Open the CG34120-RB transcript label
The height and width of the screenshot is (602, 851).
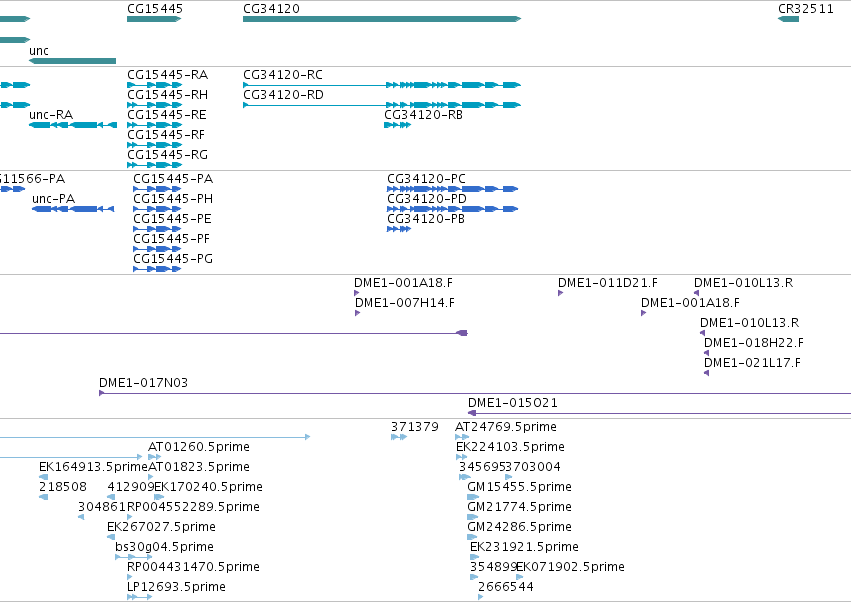pos(423,115)
